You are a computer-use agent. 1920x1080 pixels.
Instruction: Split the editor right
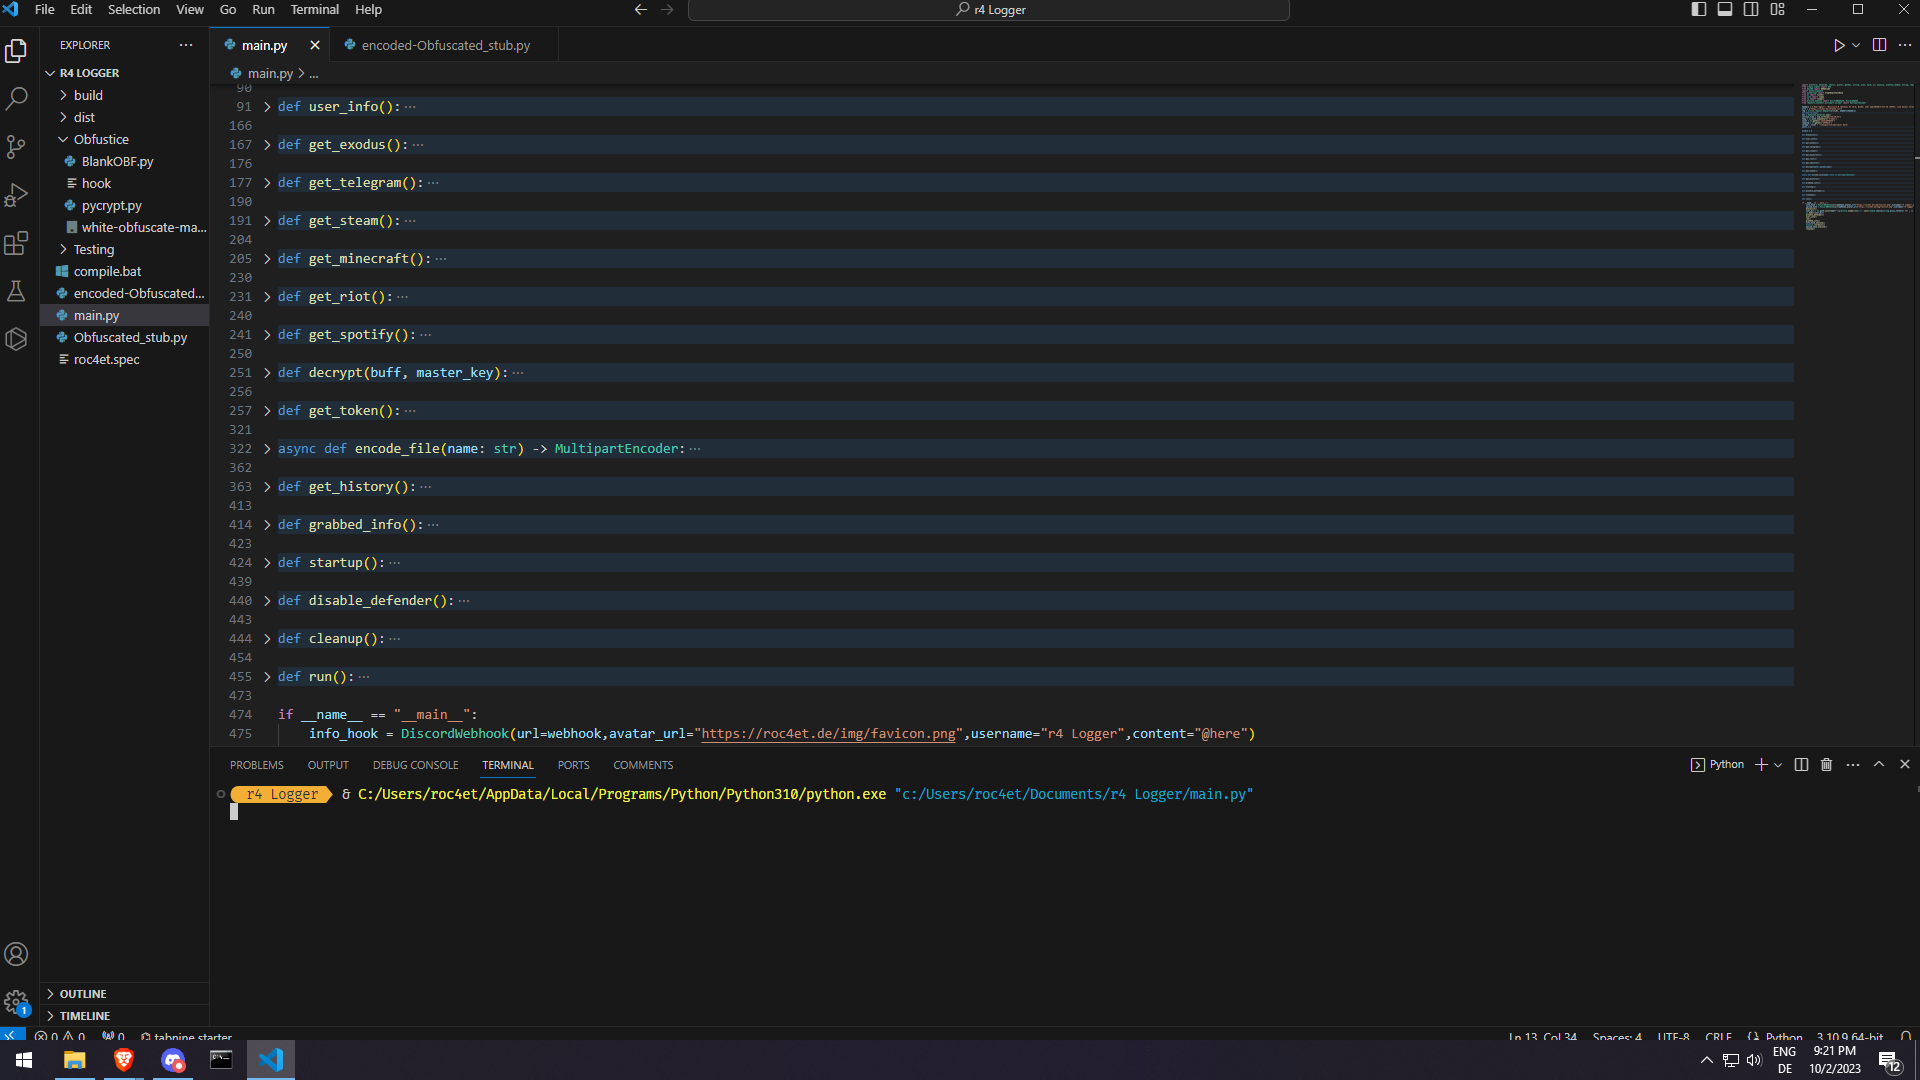(x=1879, y=45)
